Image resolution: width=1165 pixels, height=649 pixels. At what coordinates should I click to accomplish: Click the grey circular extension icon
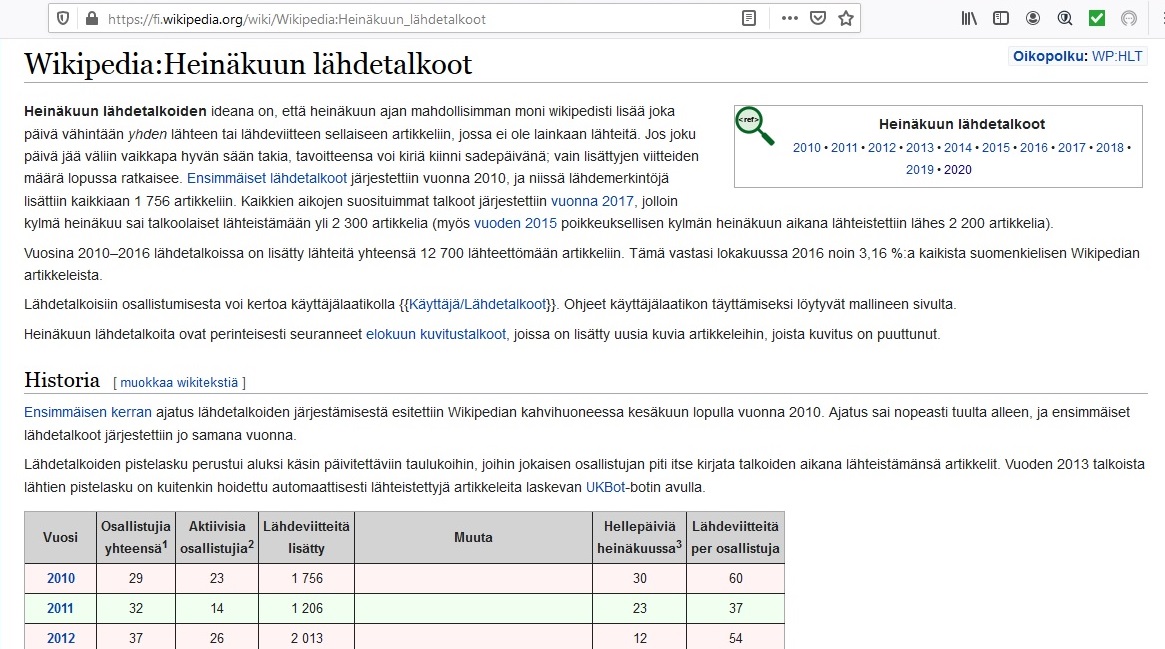tap(1129, 19)
